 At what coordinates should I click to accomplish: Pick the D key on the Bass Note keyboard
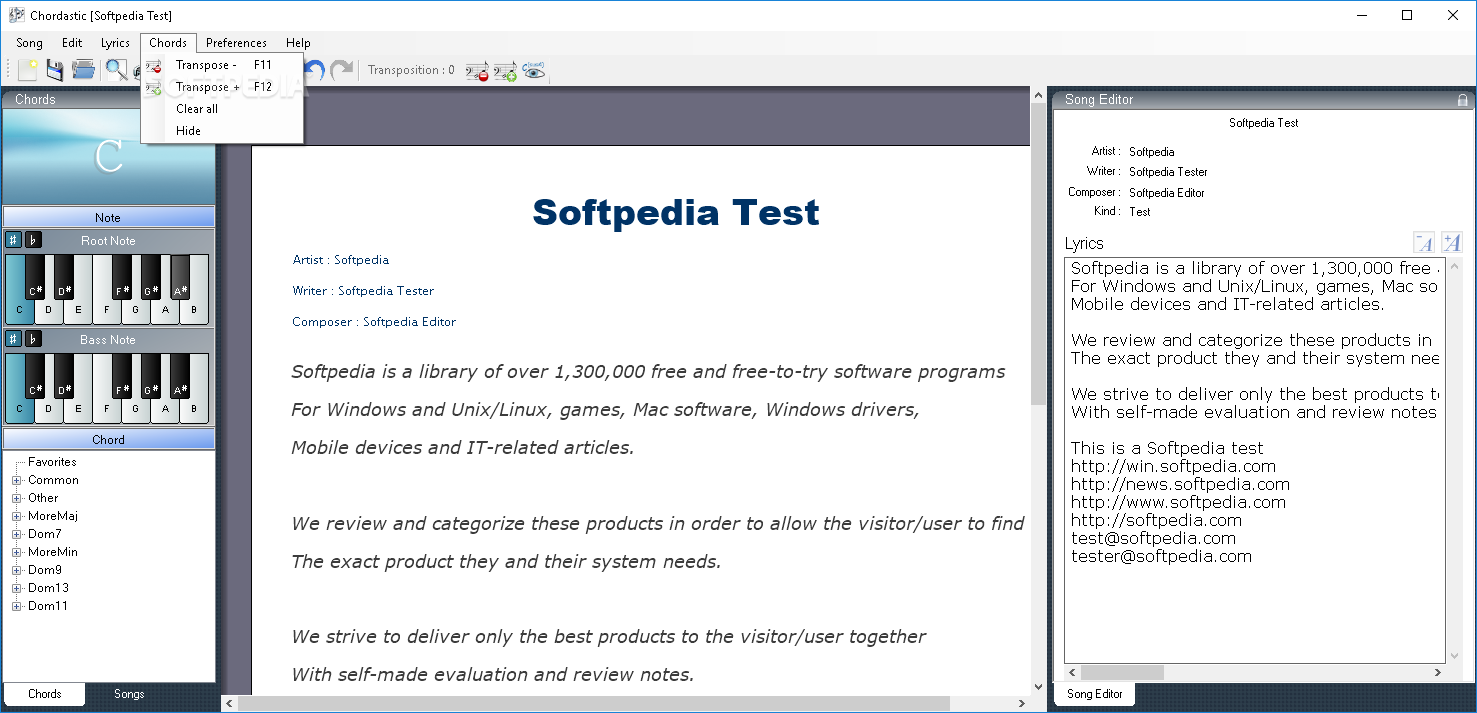(x=49, y=410)
